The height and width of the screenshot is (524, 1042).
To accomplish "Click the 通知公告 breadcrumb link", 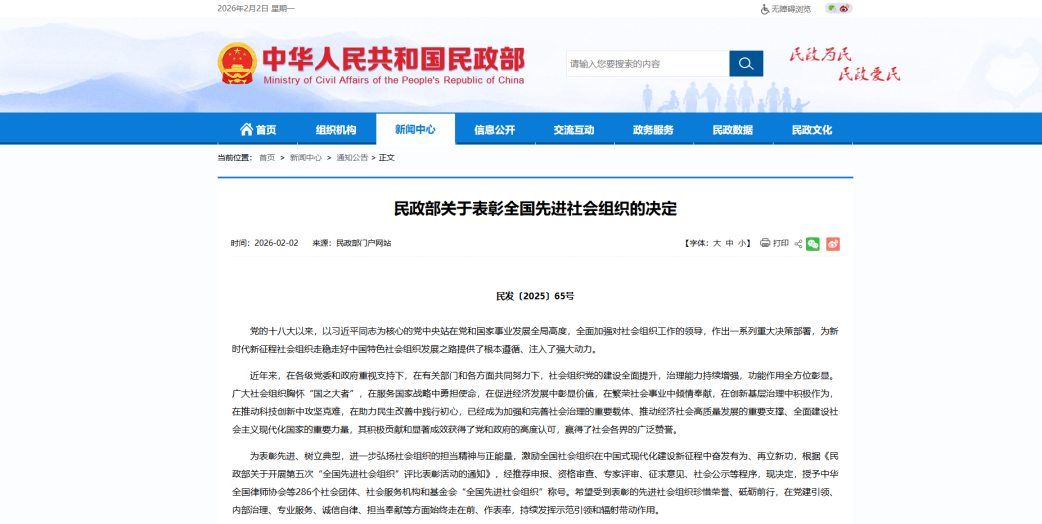I will click(x=351, y=158).
